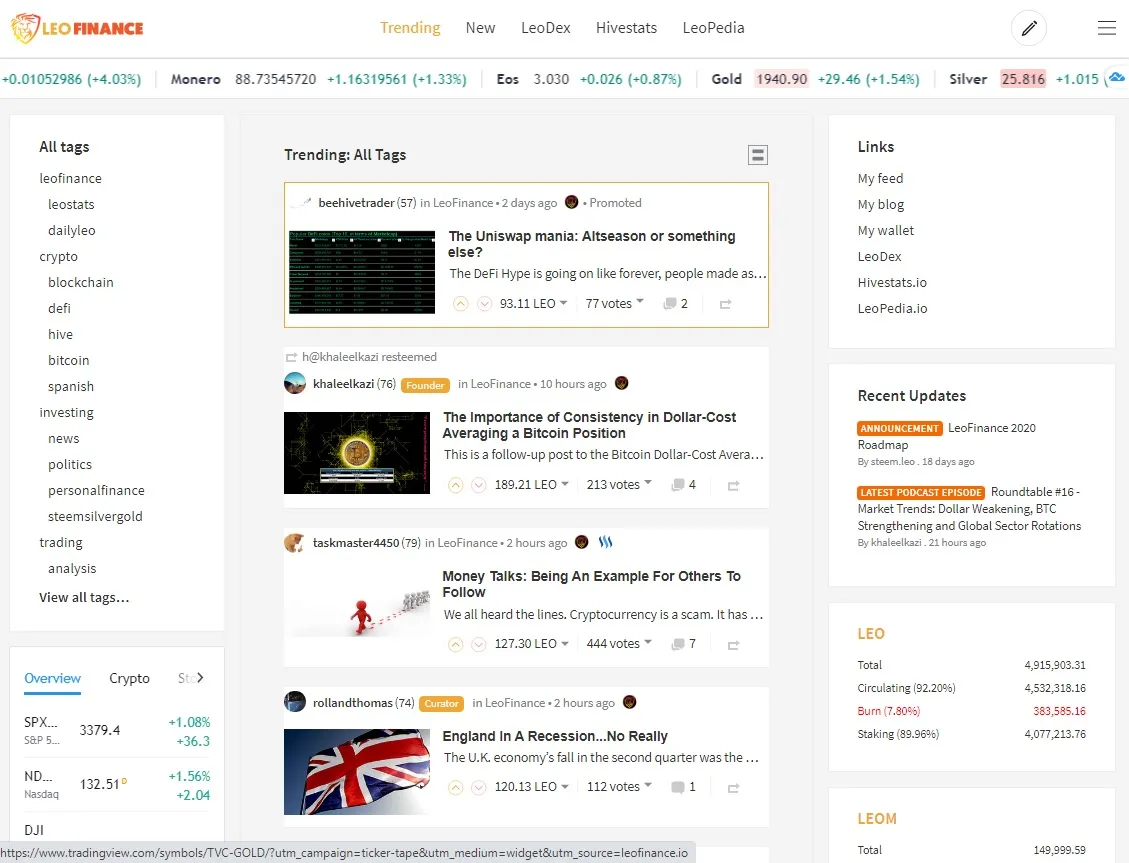Select the Overview tab in market widget
This screenshot has width=1129, height=863.
[x=53, y=679]
